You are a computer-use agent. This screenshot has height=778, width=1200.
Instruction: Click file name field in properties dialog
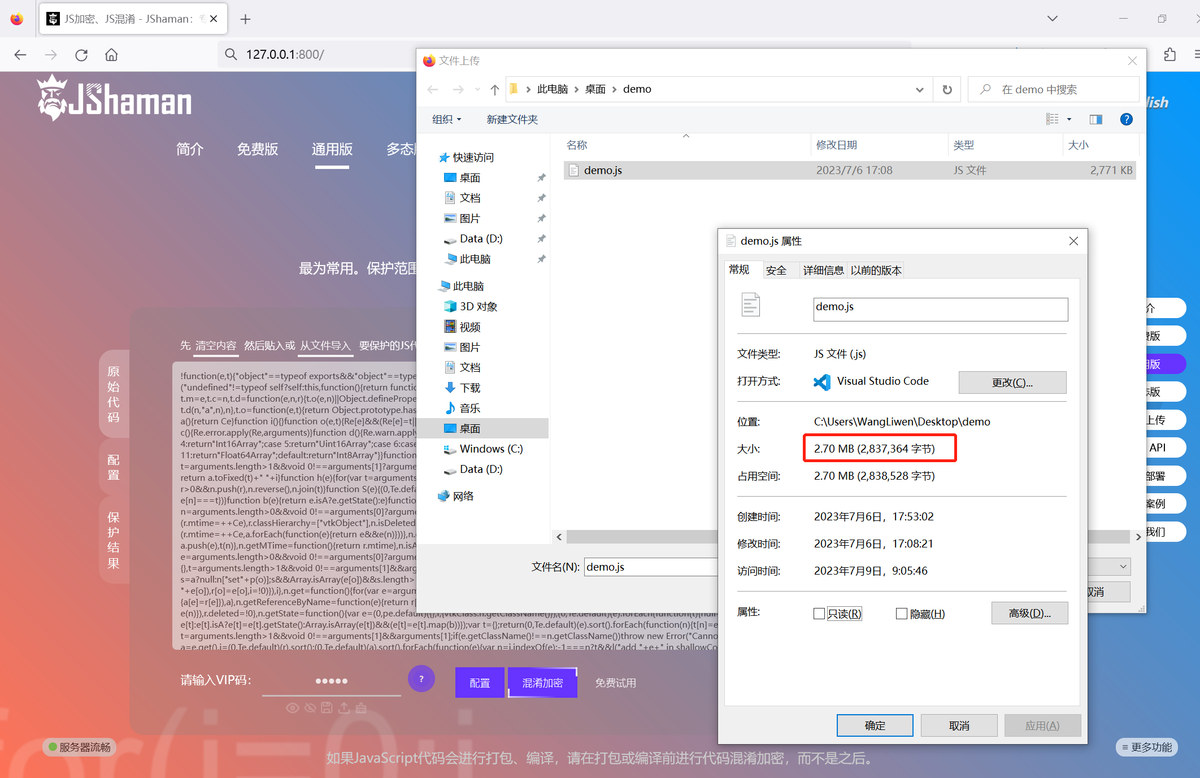tap(940, 308)
